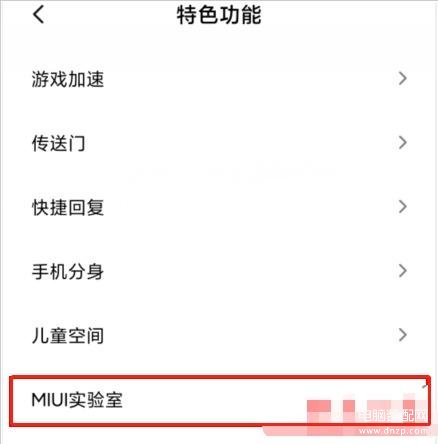Image resolution: width=438 pixels, height=444 pixels.
Task: Click the 特色功能 page title
Action: (x=219, y=15)
